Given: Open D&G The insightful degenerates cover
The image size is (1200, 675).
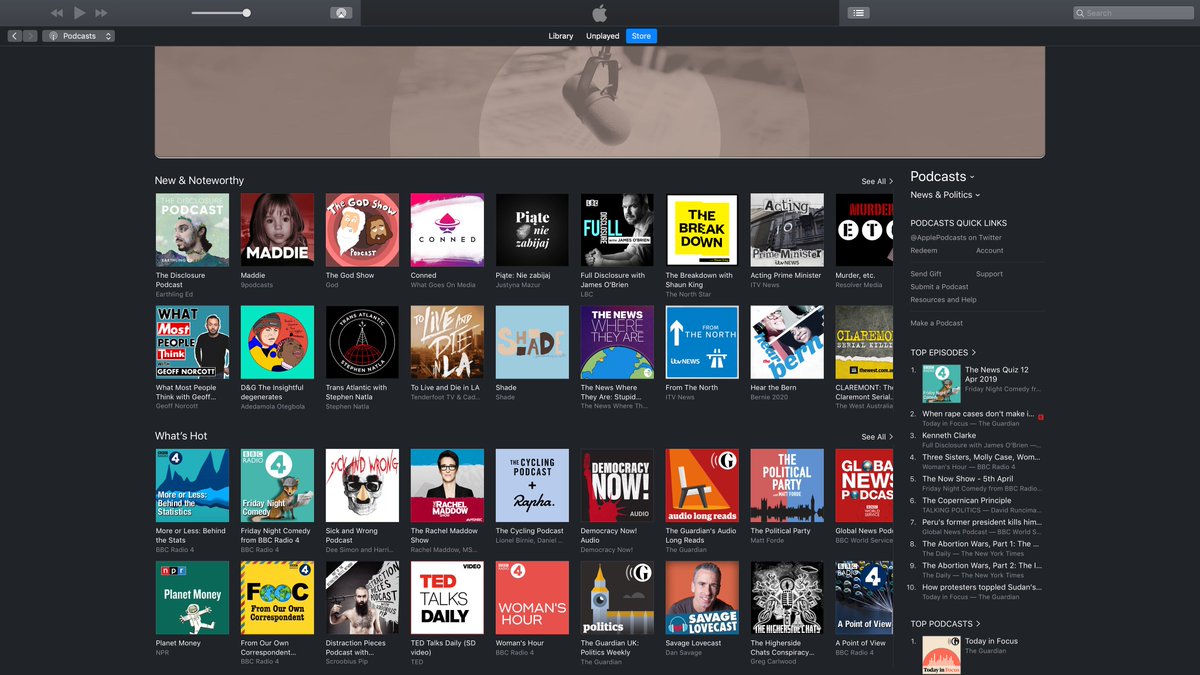Looking at the screenshot, I should 277,342.
